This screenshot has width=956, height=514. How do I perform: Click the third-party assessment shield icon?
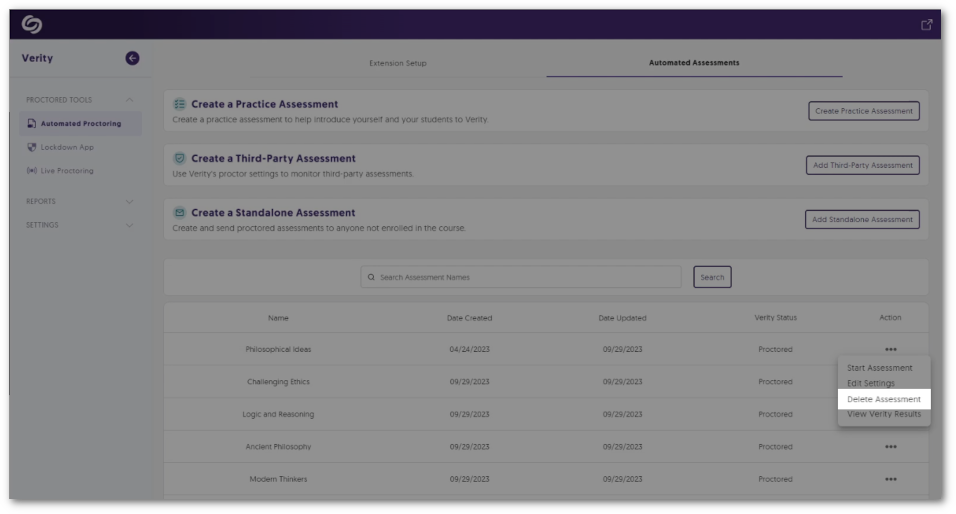click(x=179, y=159)
